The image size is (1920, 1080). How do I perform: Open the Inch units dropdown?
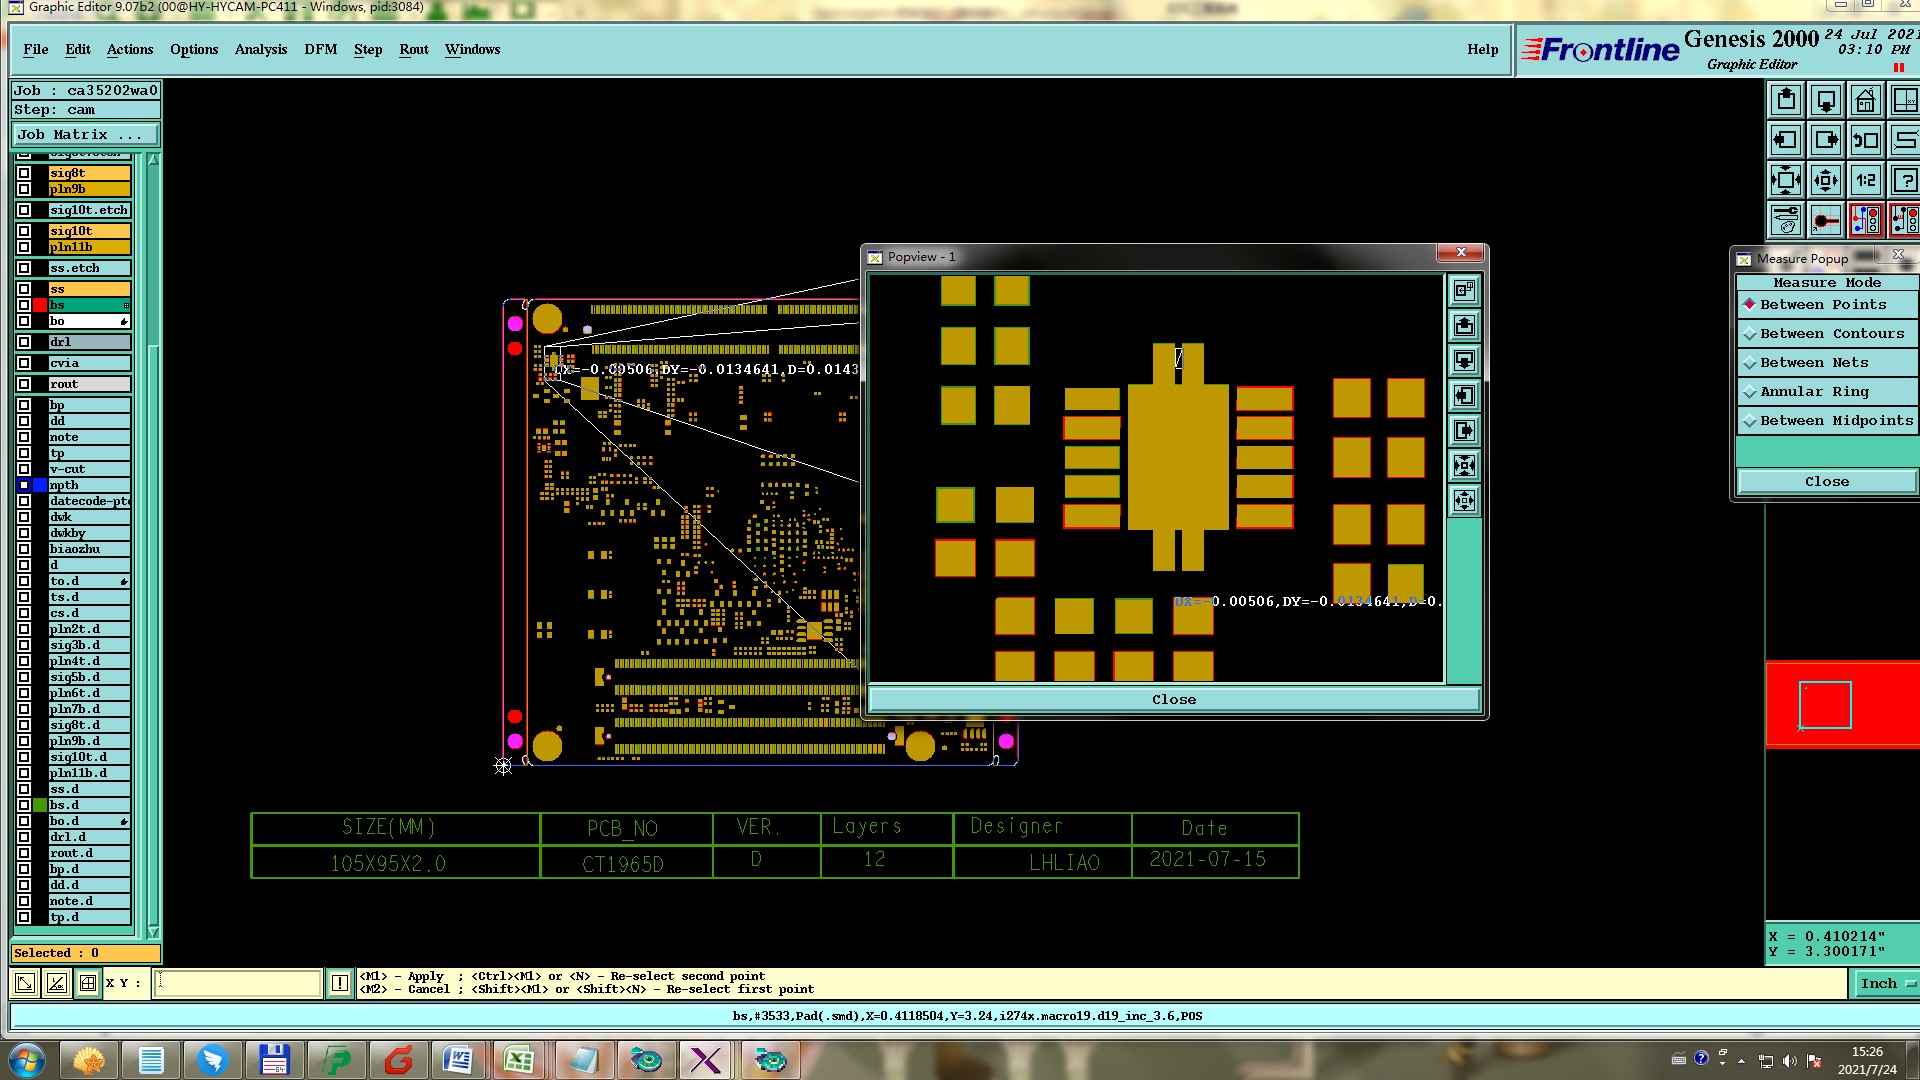1886,984
